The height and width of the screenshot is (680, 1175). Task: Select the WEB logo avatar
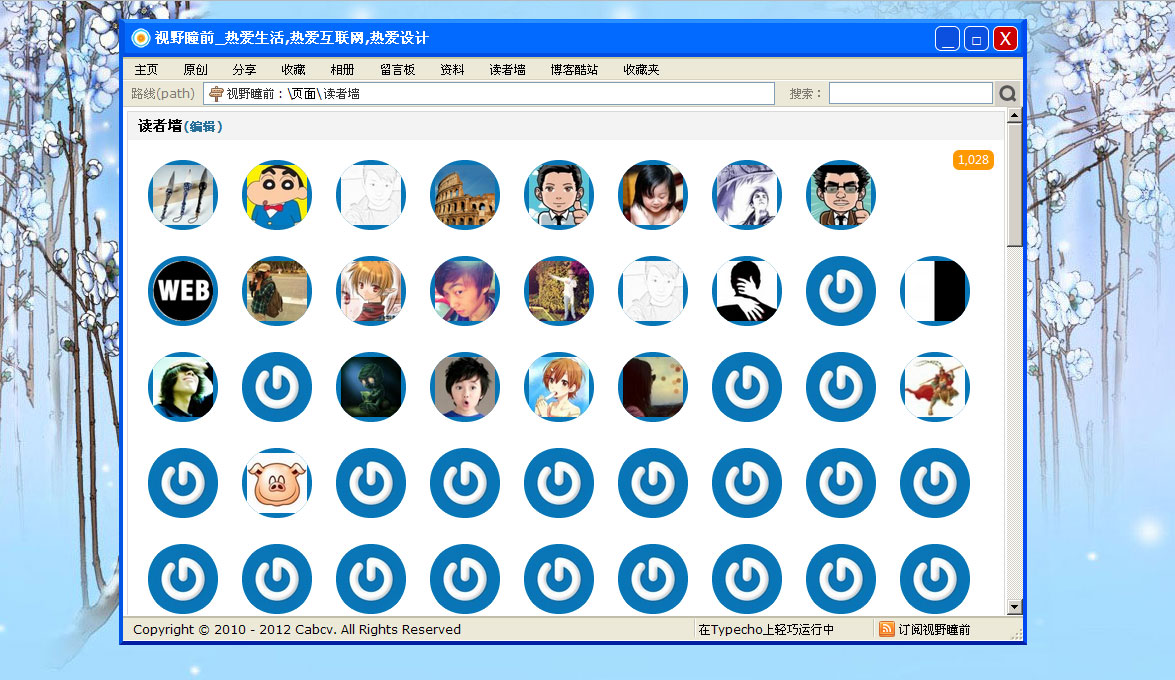pyautogui.click(x=183, y=291)
